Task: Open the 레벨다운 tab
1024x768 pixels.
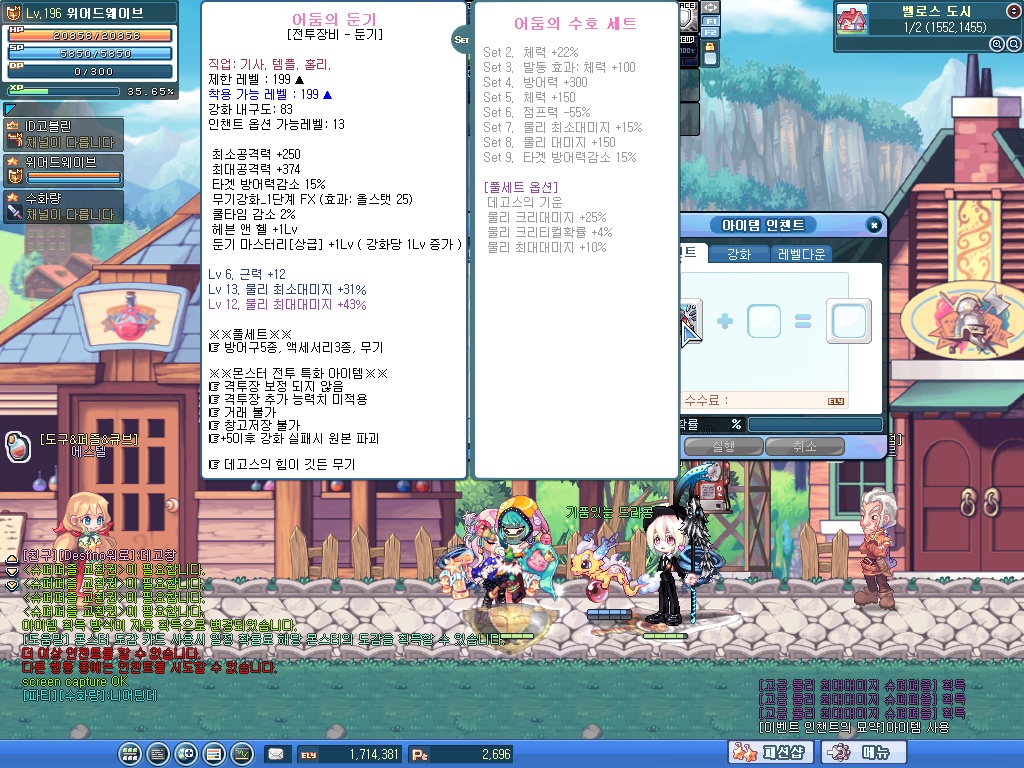Action: (803, 254)
